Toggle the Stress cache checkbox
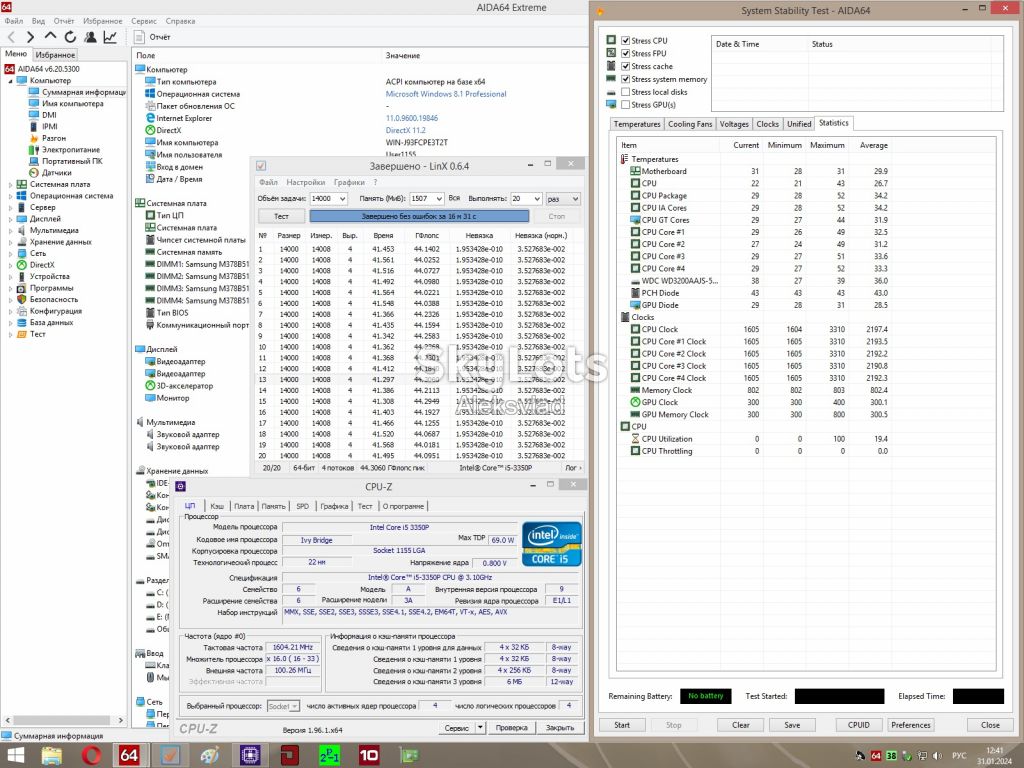Viewport: 1024px width, 768px height. 626,66
